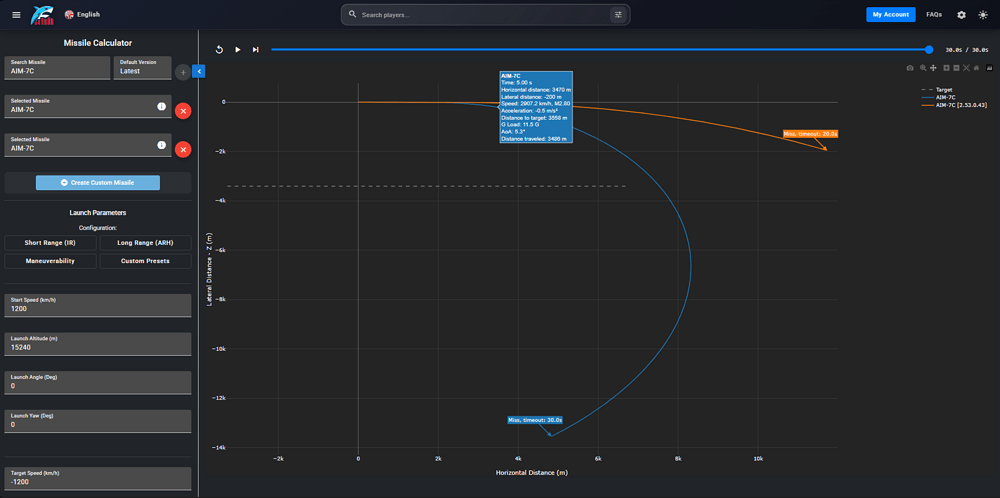Click the plus add-missile button
Screen dimensions: 1000x498
(183, 72)
